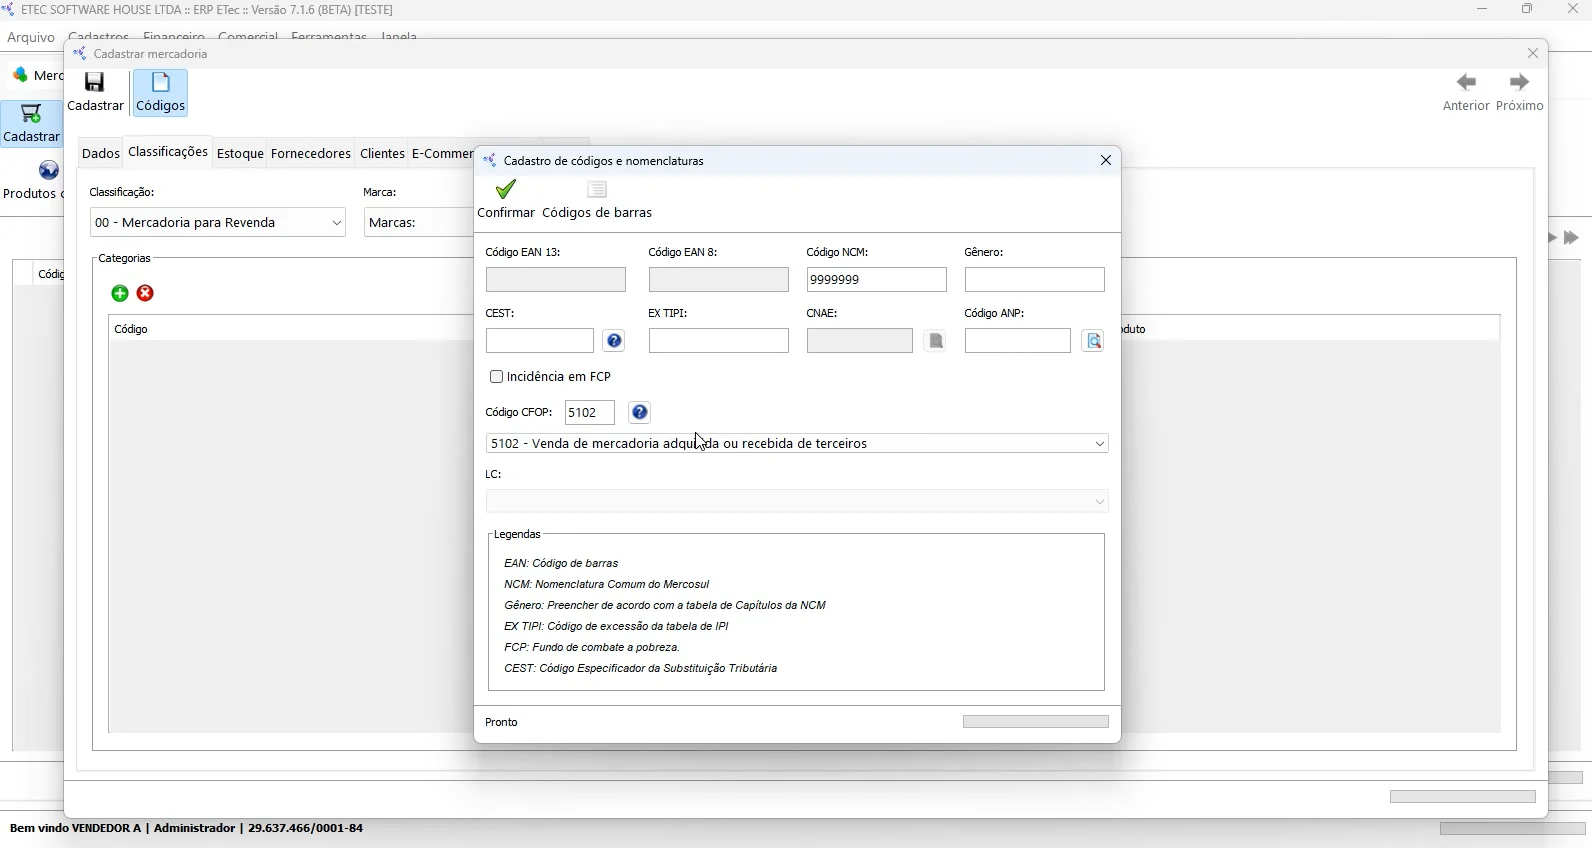This screenshot has height=848, width=1592.
Task: Open the Clientes tab
Action: (382, 154)
